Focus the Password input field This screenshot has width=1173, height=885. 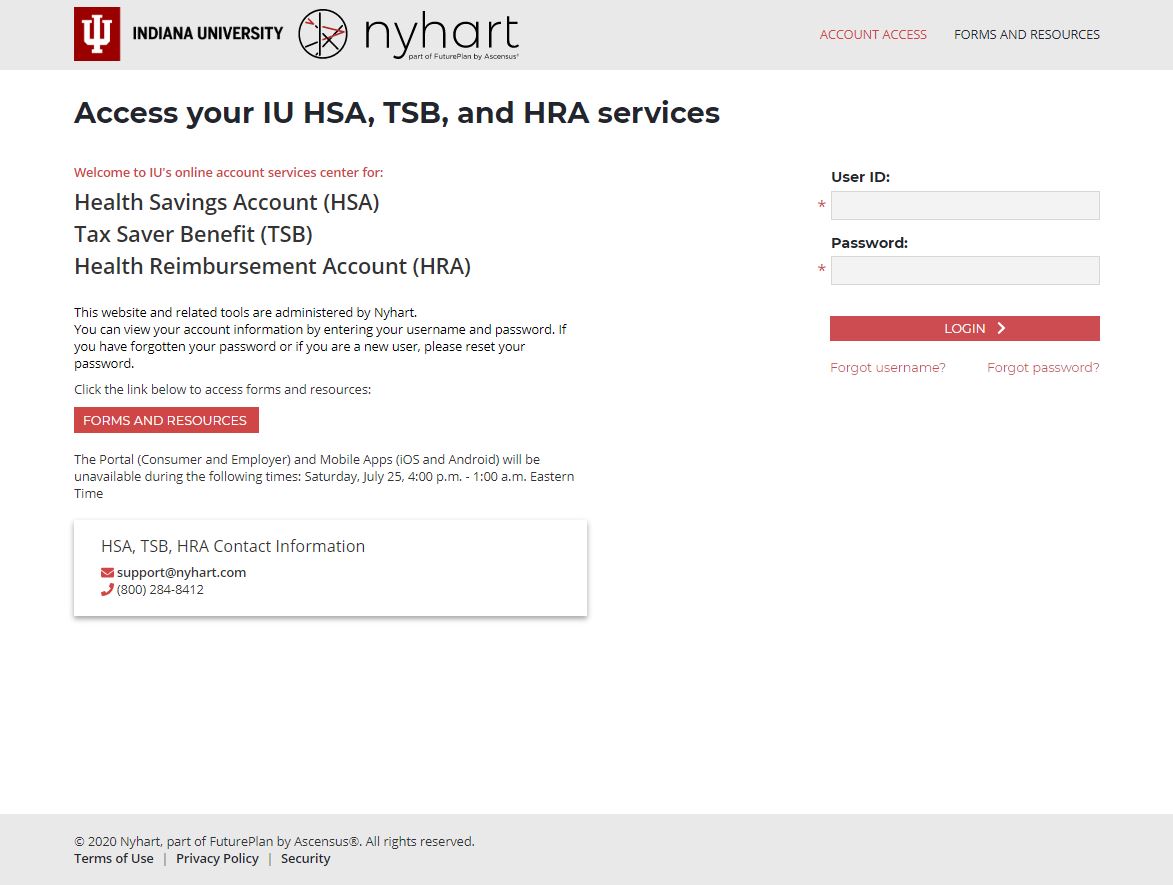(964, 271)
